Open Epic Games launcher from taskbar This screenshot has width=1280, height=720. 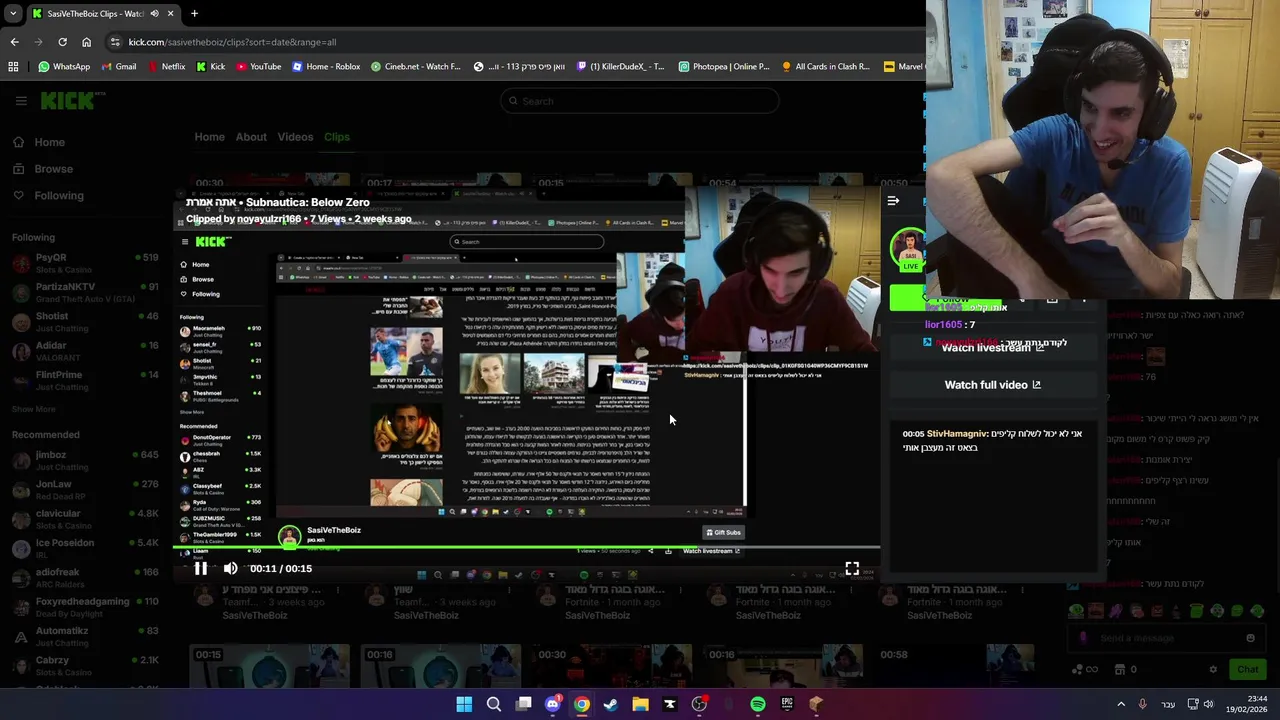787,704
